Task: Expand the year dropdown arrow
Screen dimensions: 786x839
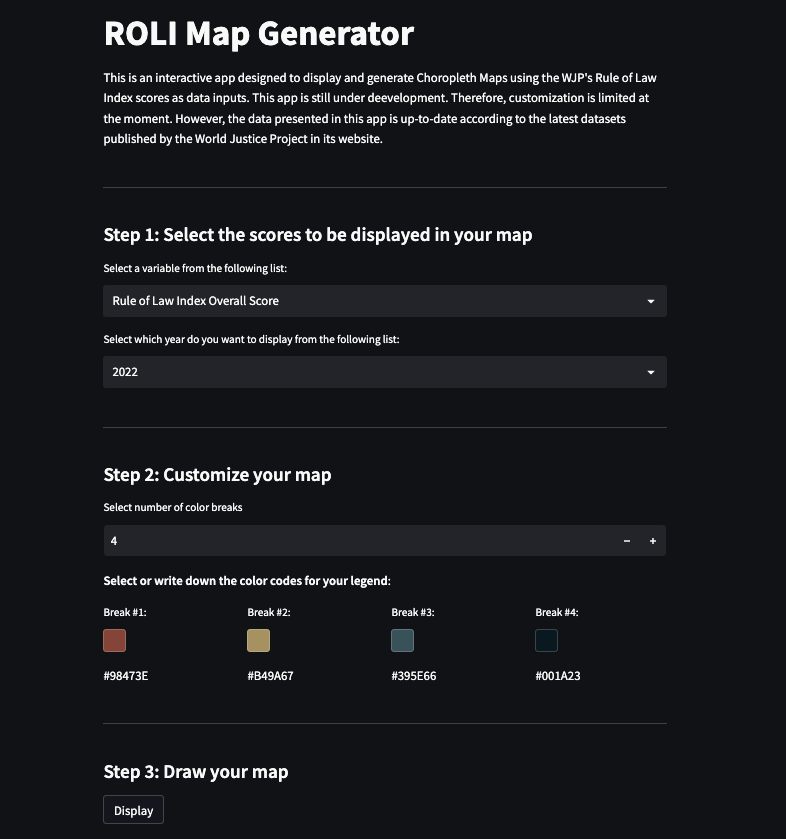Action: coord(651,372)
